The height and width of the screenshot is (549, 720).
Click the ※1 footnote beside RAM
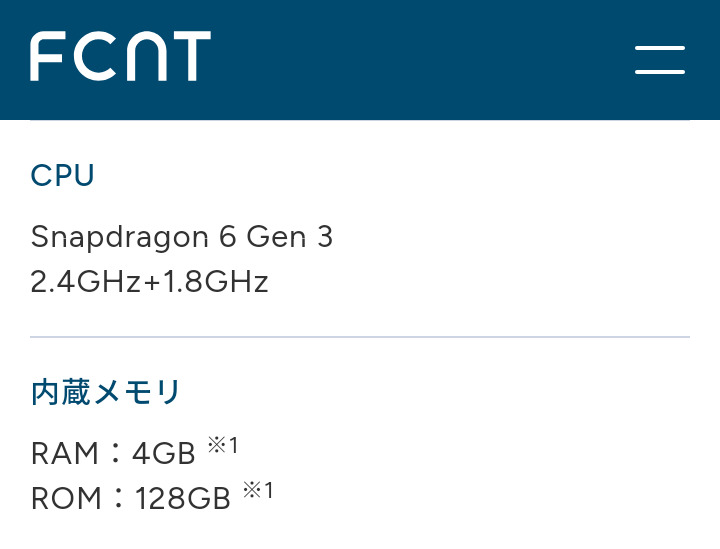[223, 446]
